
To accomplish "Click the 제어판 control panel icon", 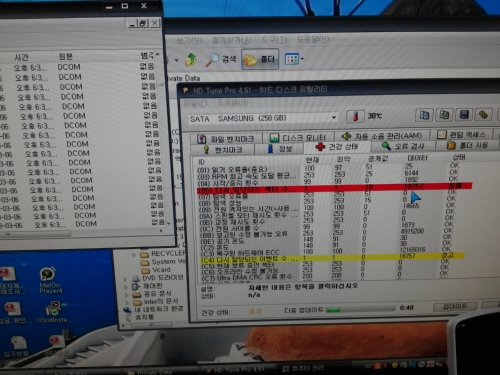I will coord(136,287).
